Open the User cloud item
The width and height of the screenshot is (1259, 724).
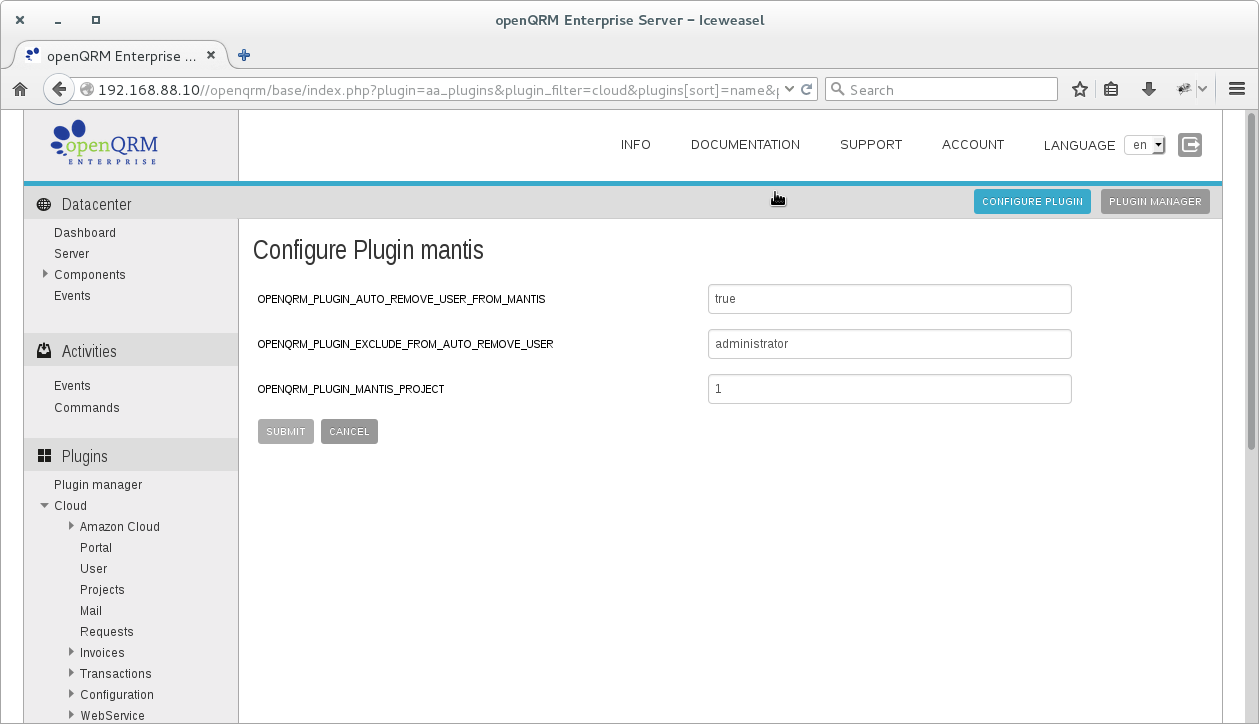tap(94, 569)
